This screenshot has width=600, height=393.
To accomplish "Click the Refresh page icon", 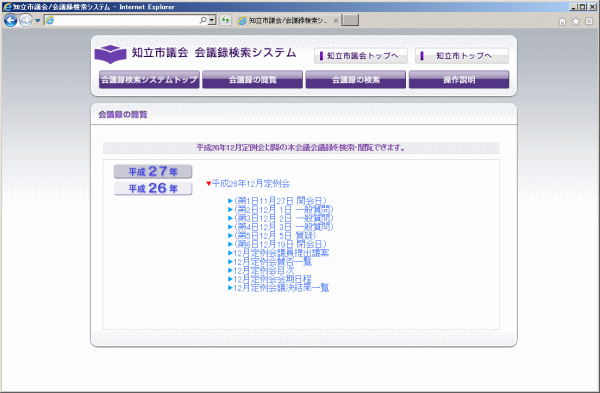I will [x=225, y=20].
